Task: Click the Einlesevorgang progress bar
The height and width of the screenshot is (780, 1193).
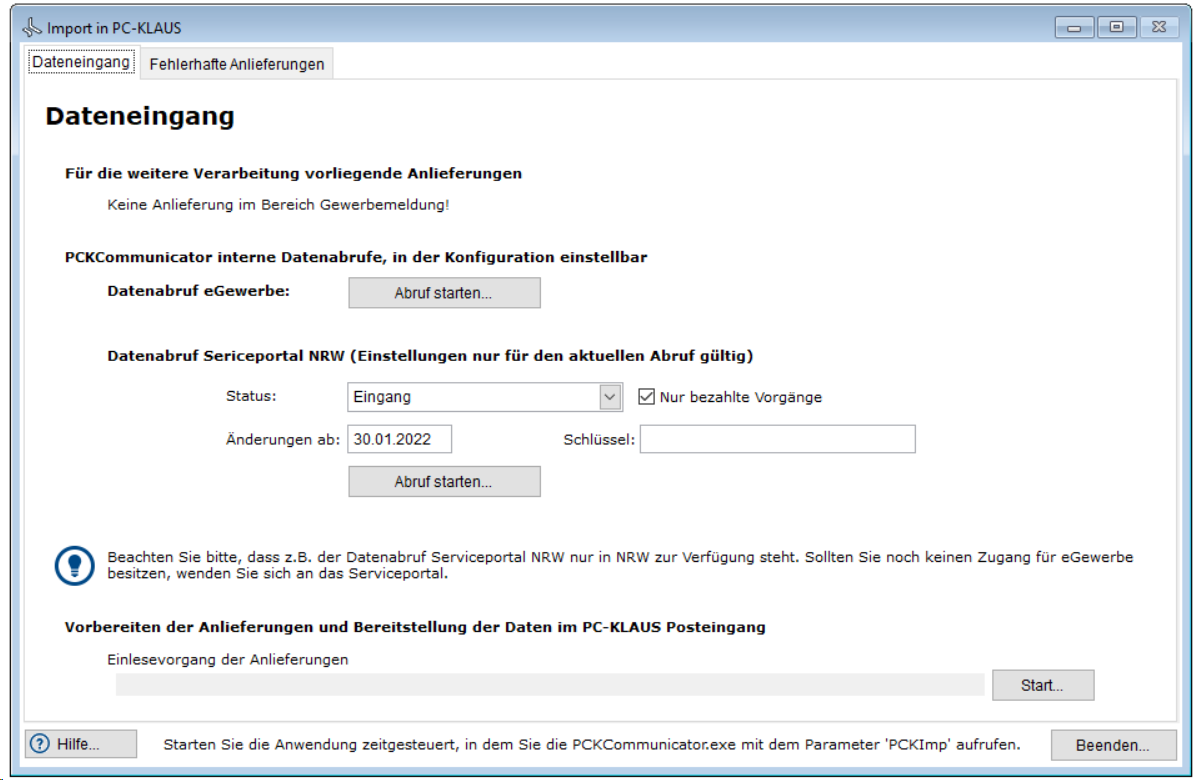Action: (x=550, y=685)
